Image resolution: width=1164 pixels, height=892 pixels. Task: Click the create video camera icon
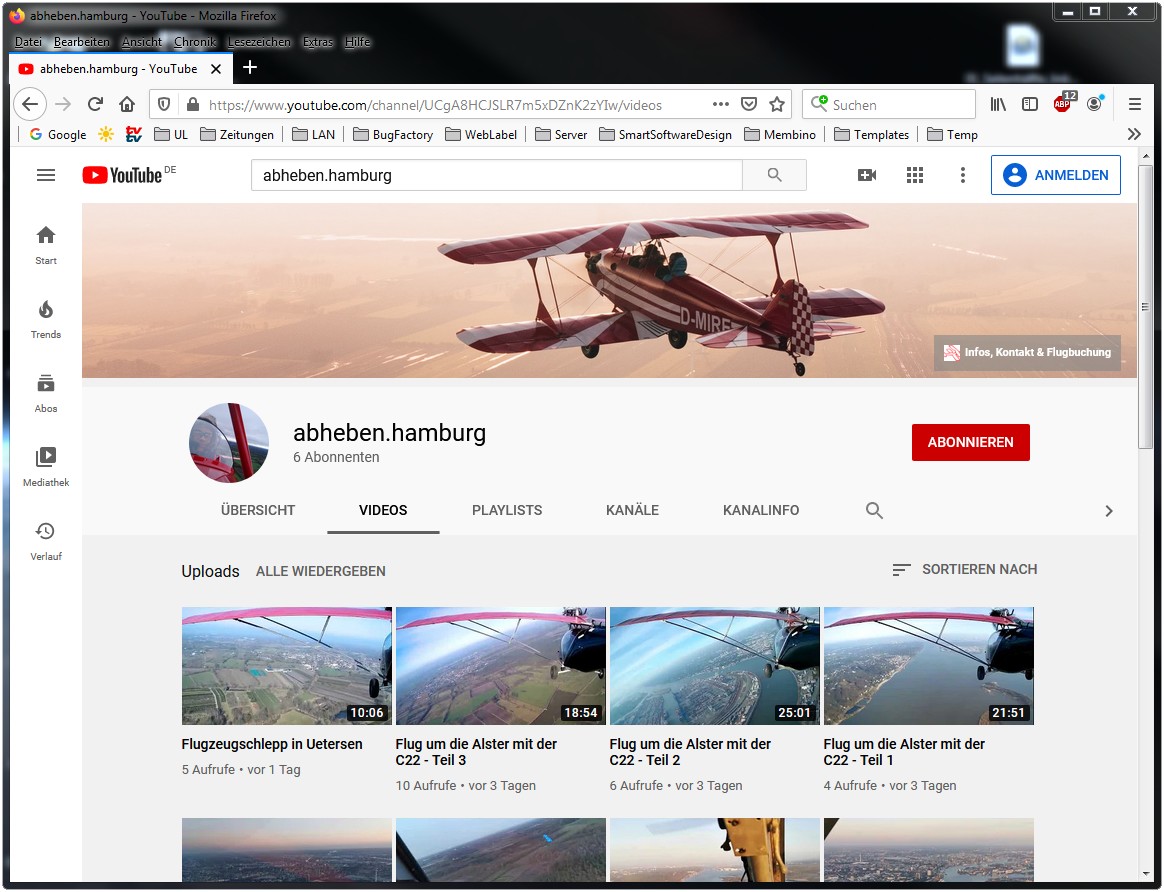coord(867,175)
